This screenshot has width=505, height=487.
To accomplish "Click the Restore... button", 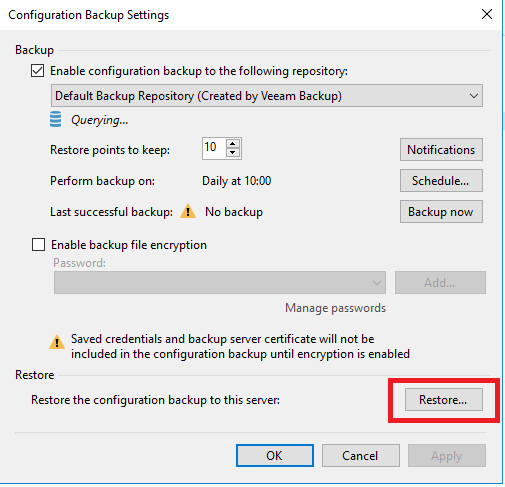I will click(444, 399).
